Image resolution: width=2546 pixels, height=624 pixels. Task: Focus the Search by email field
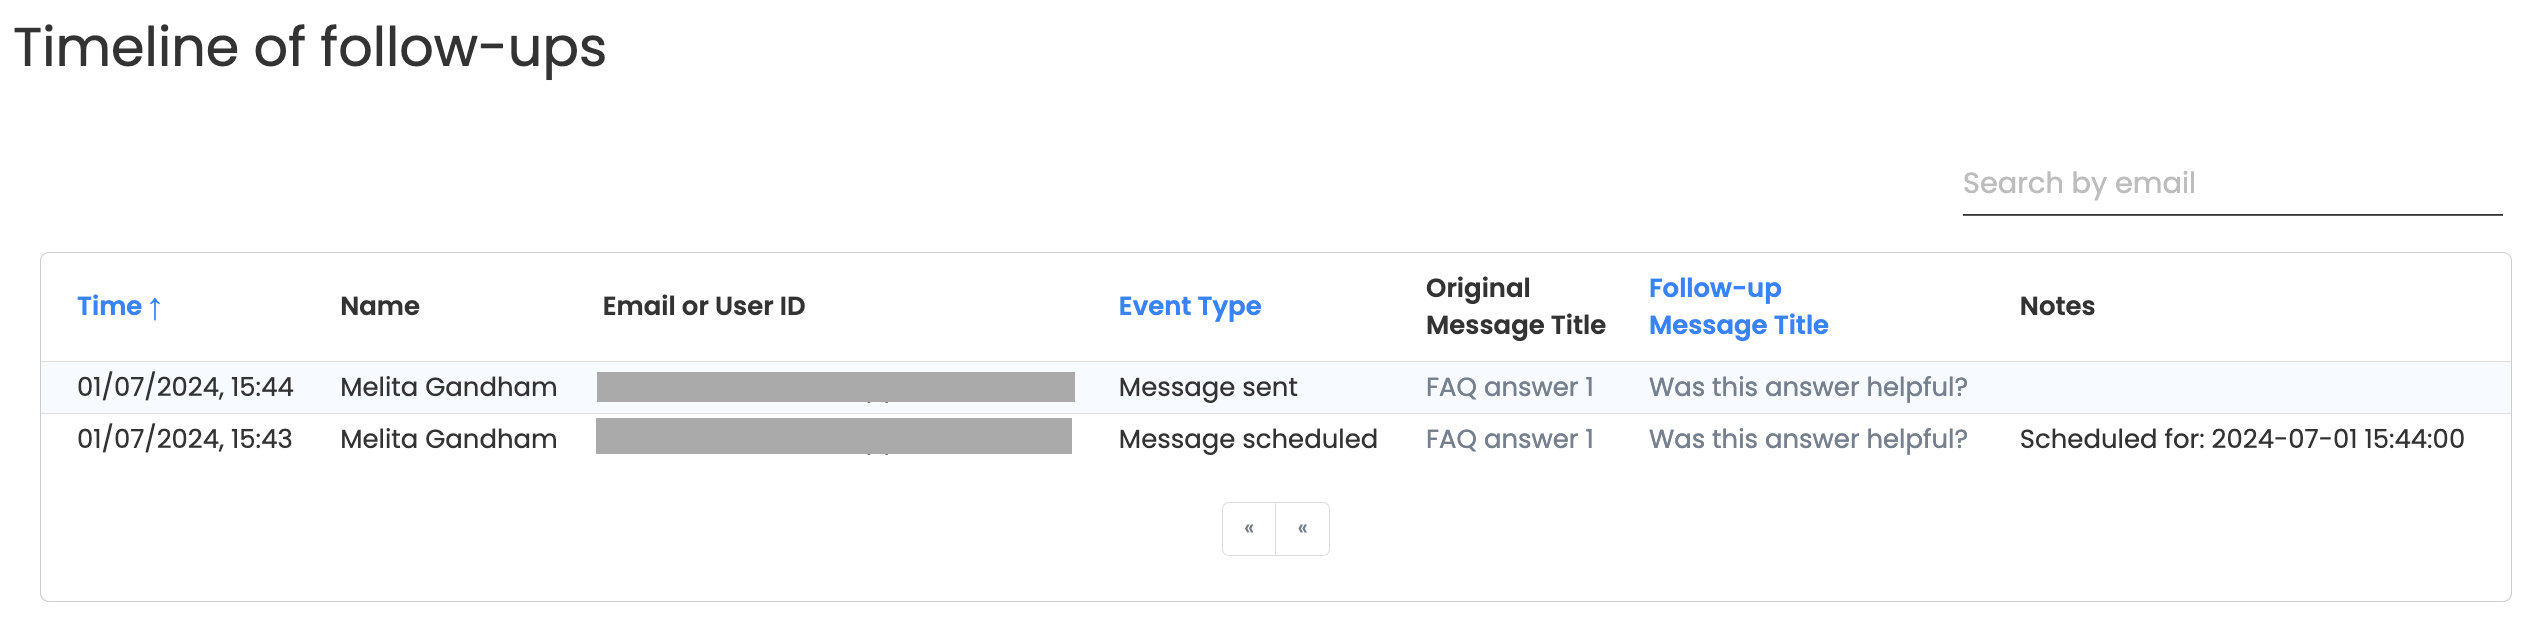(2232, 184)
